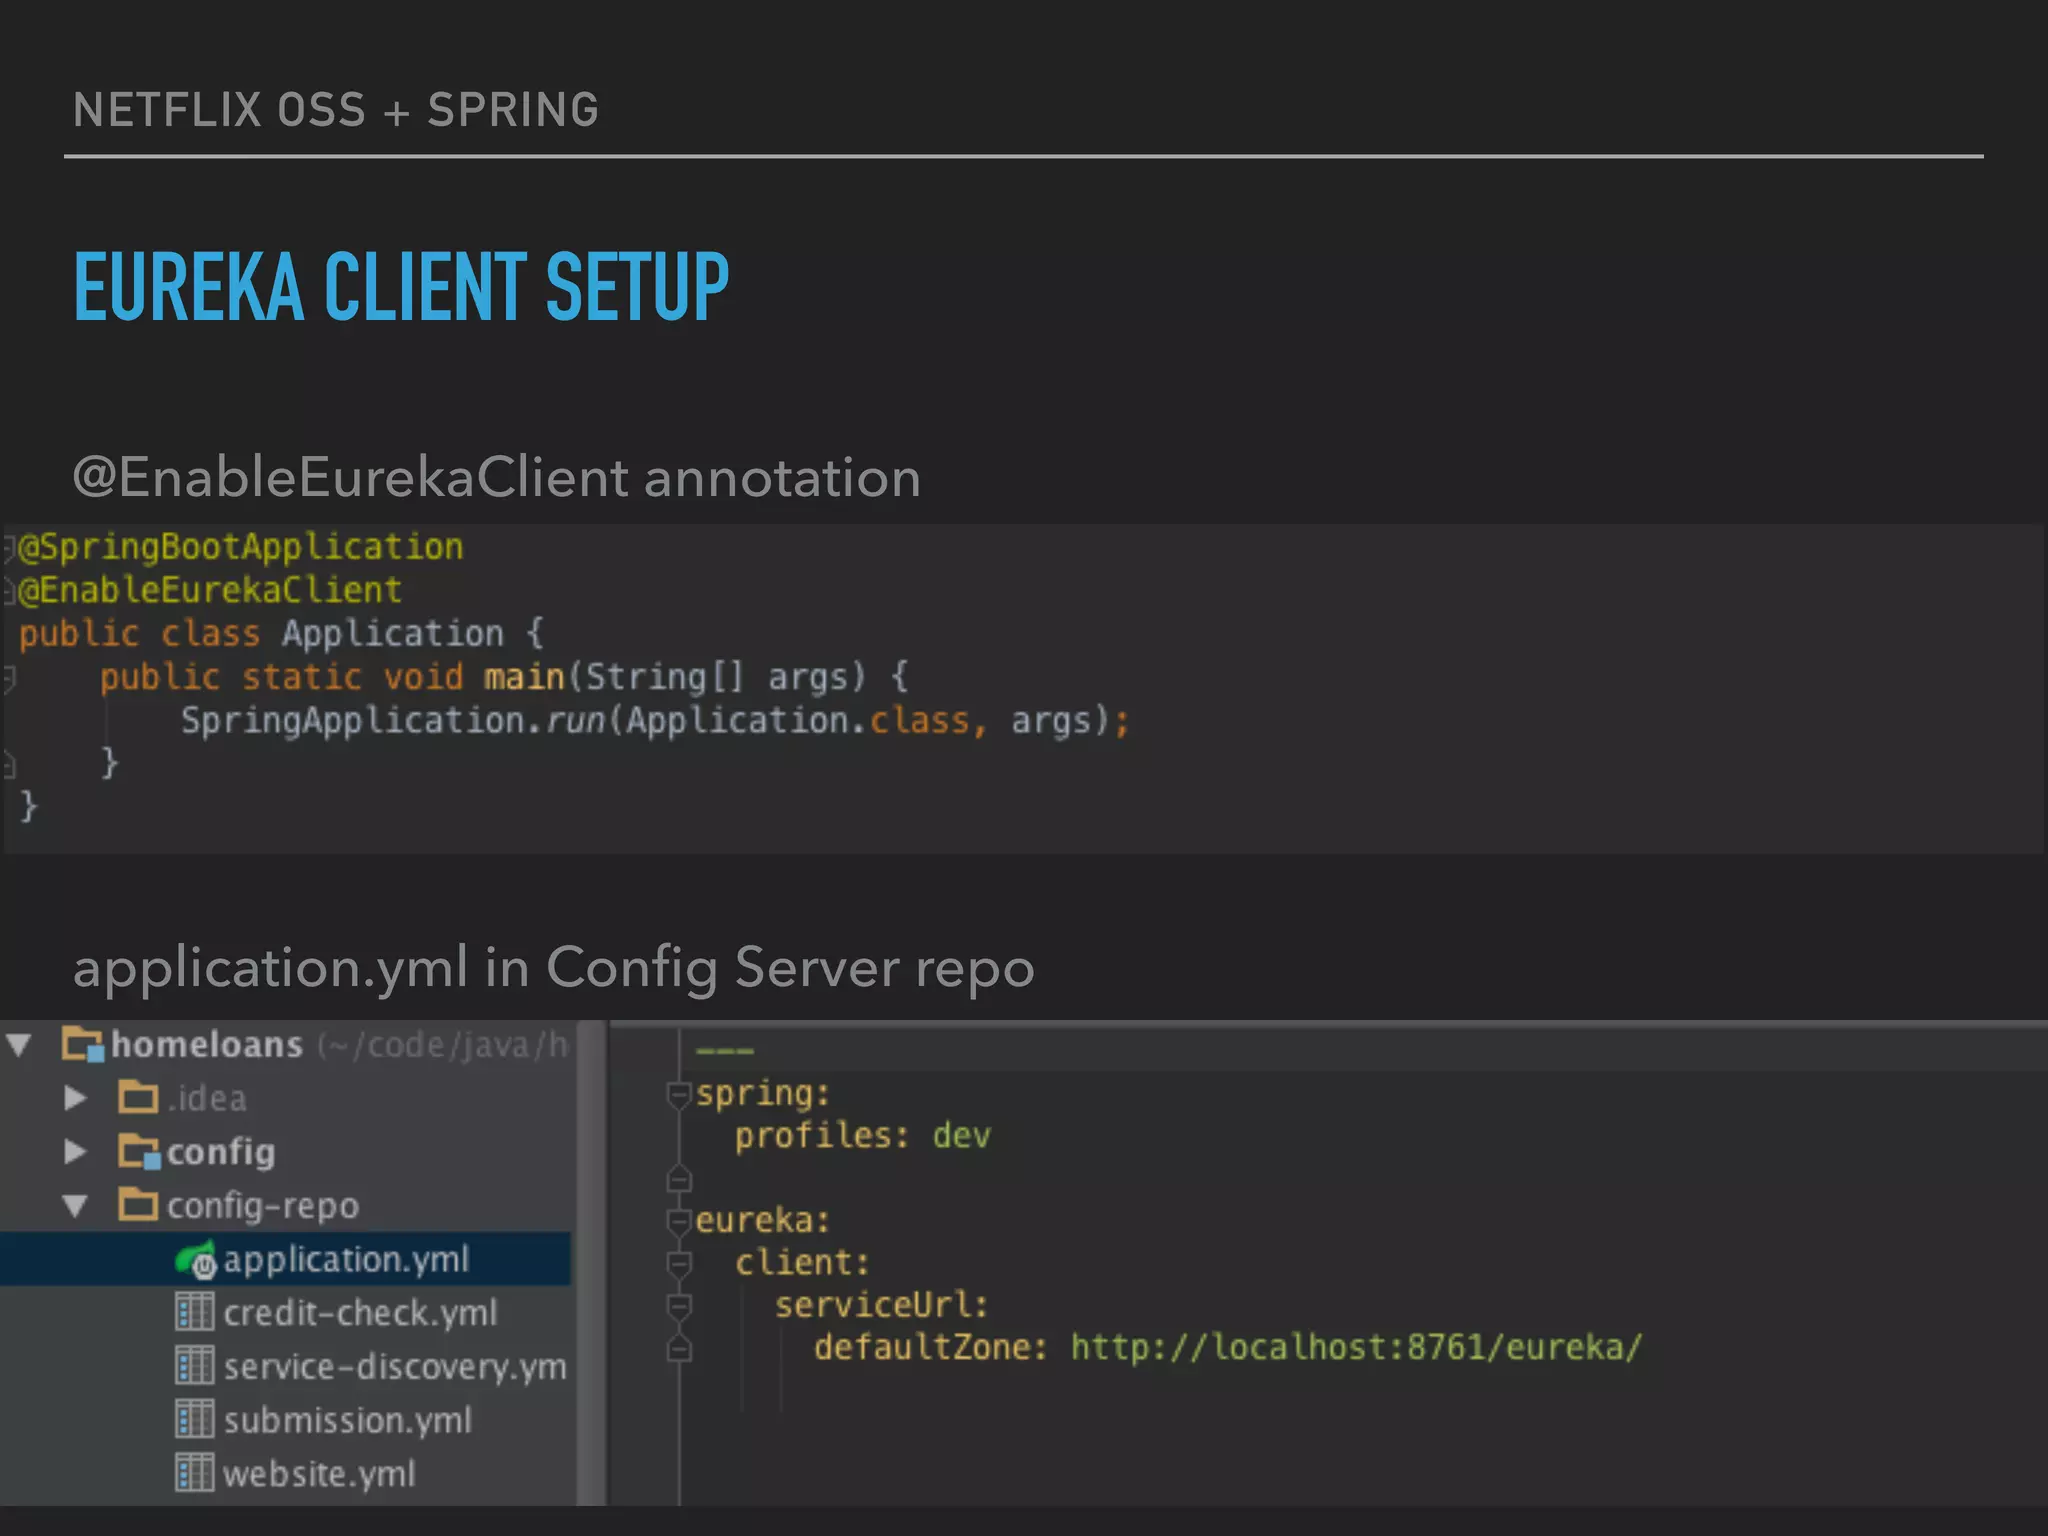Click the main method name
This screenshot has width=2048, height=1536.
click(x=524, y=677)
